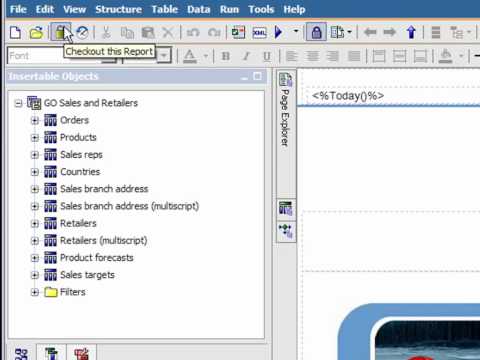Align text right

[333, 56]
